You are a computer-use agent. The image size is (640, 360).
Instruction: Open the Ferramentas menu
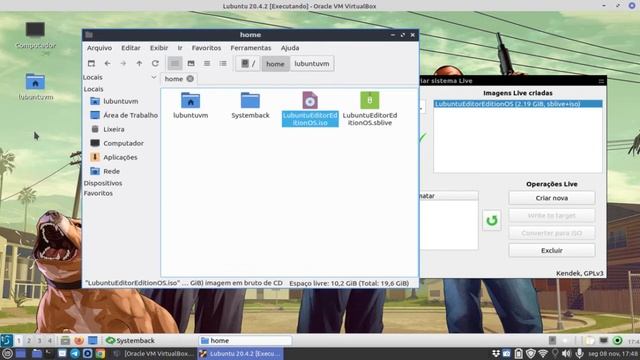tap(251, 48)
